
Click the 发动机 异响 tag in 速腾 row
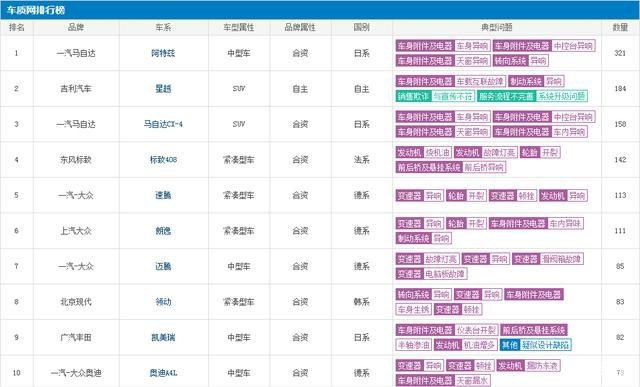click(x=563, y=196)
